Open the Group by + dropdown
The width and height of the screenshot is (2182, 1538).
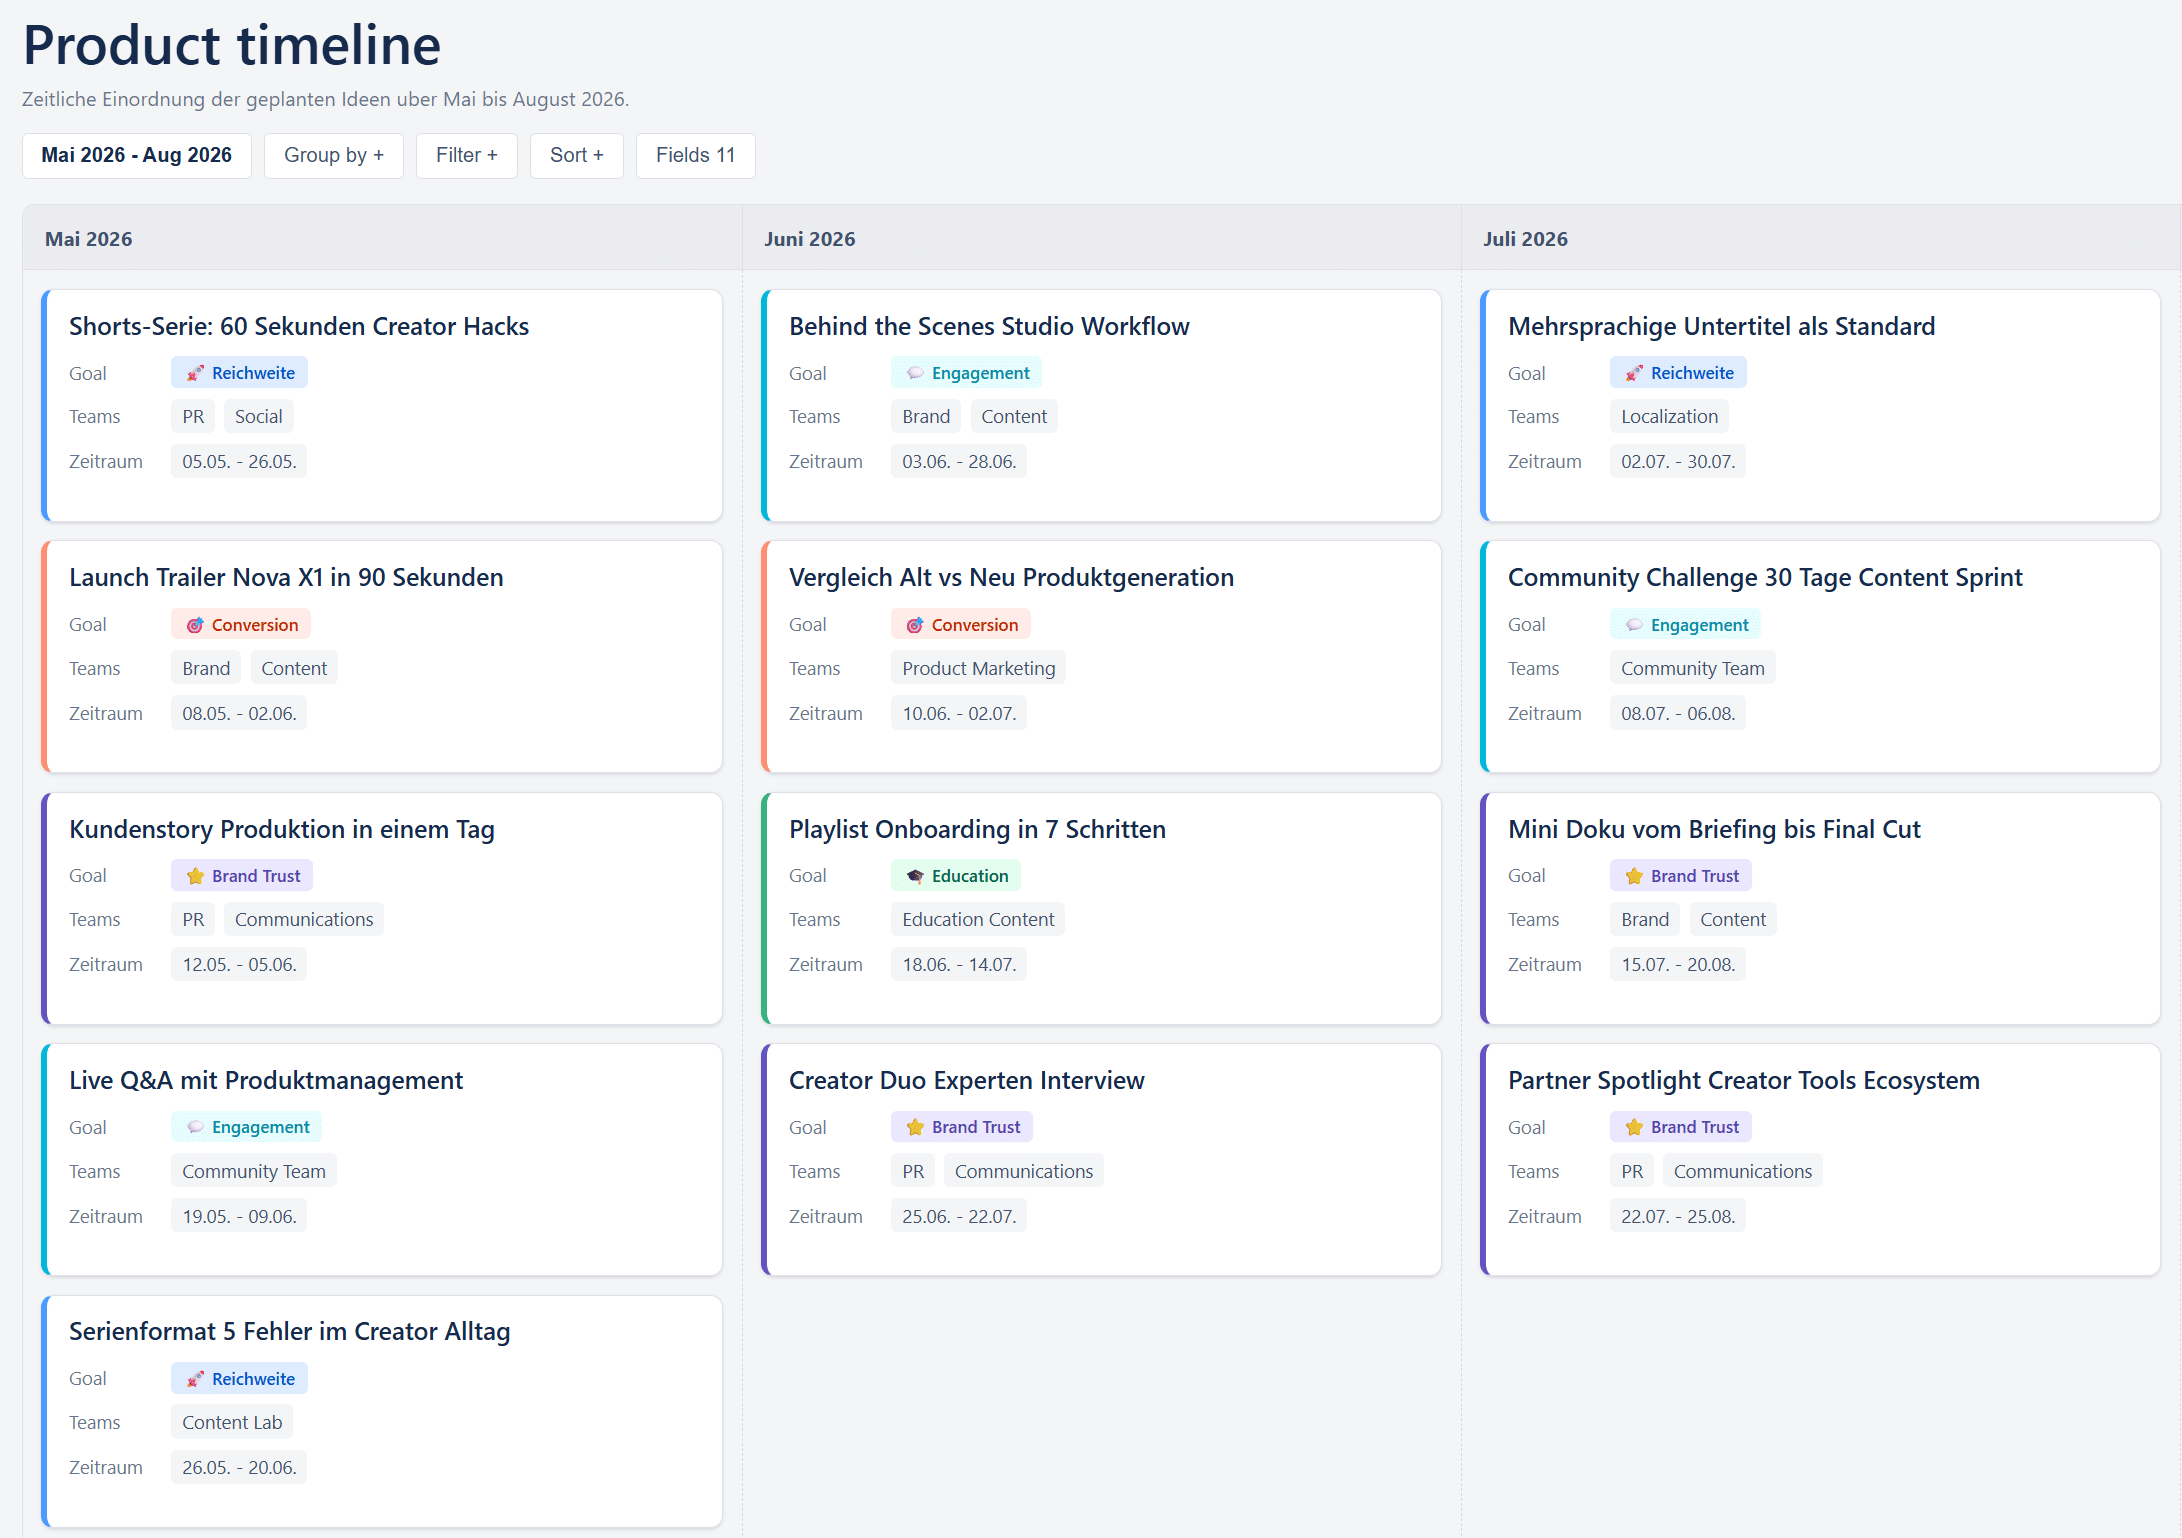coord(333,155)
